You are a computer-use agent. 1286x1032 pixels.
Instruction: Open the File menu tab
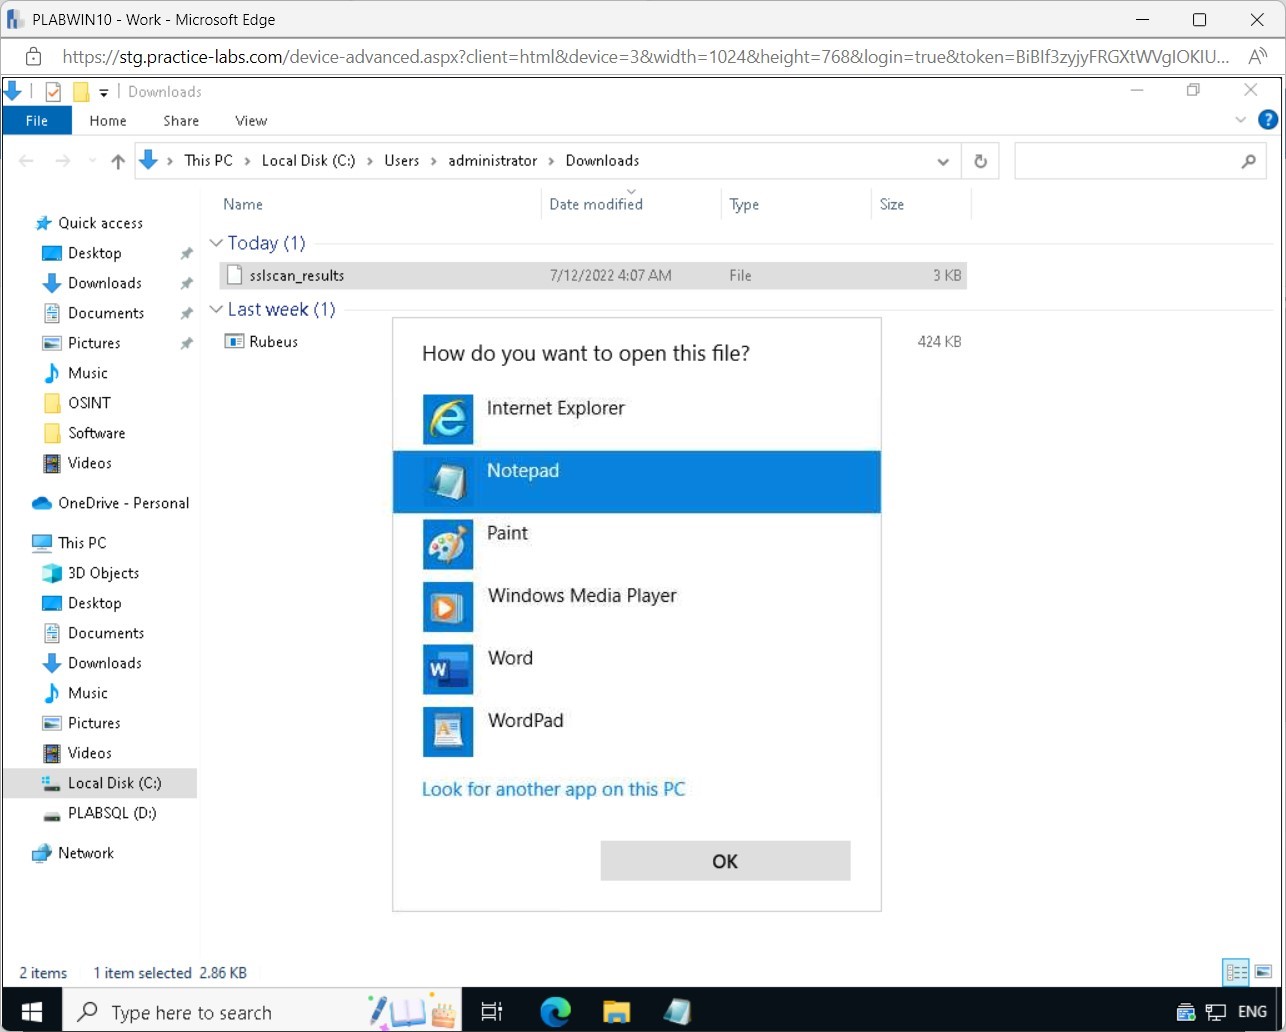click(37, 120)
